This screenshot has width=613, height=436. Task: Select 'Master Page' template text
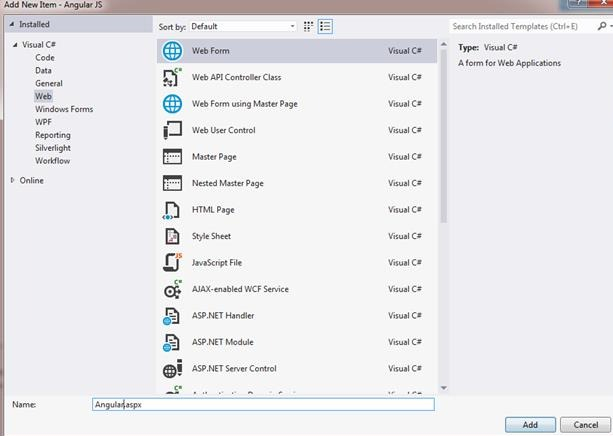[x=214, y=157]
